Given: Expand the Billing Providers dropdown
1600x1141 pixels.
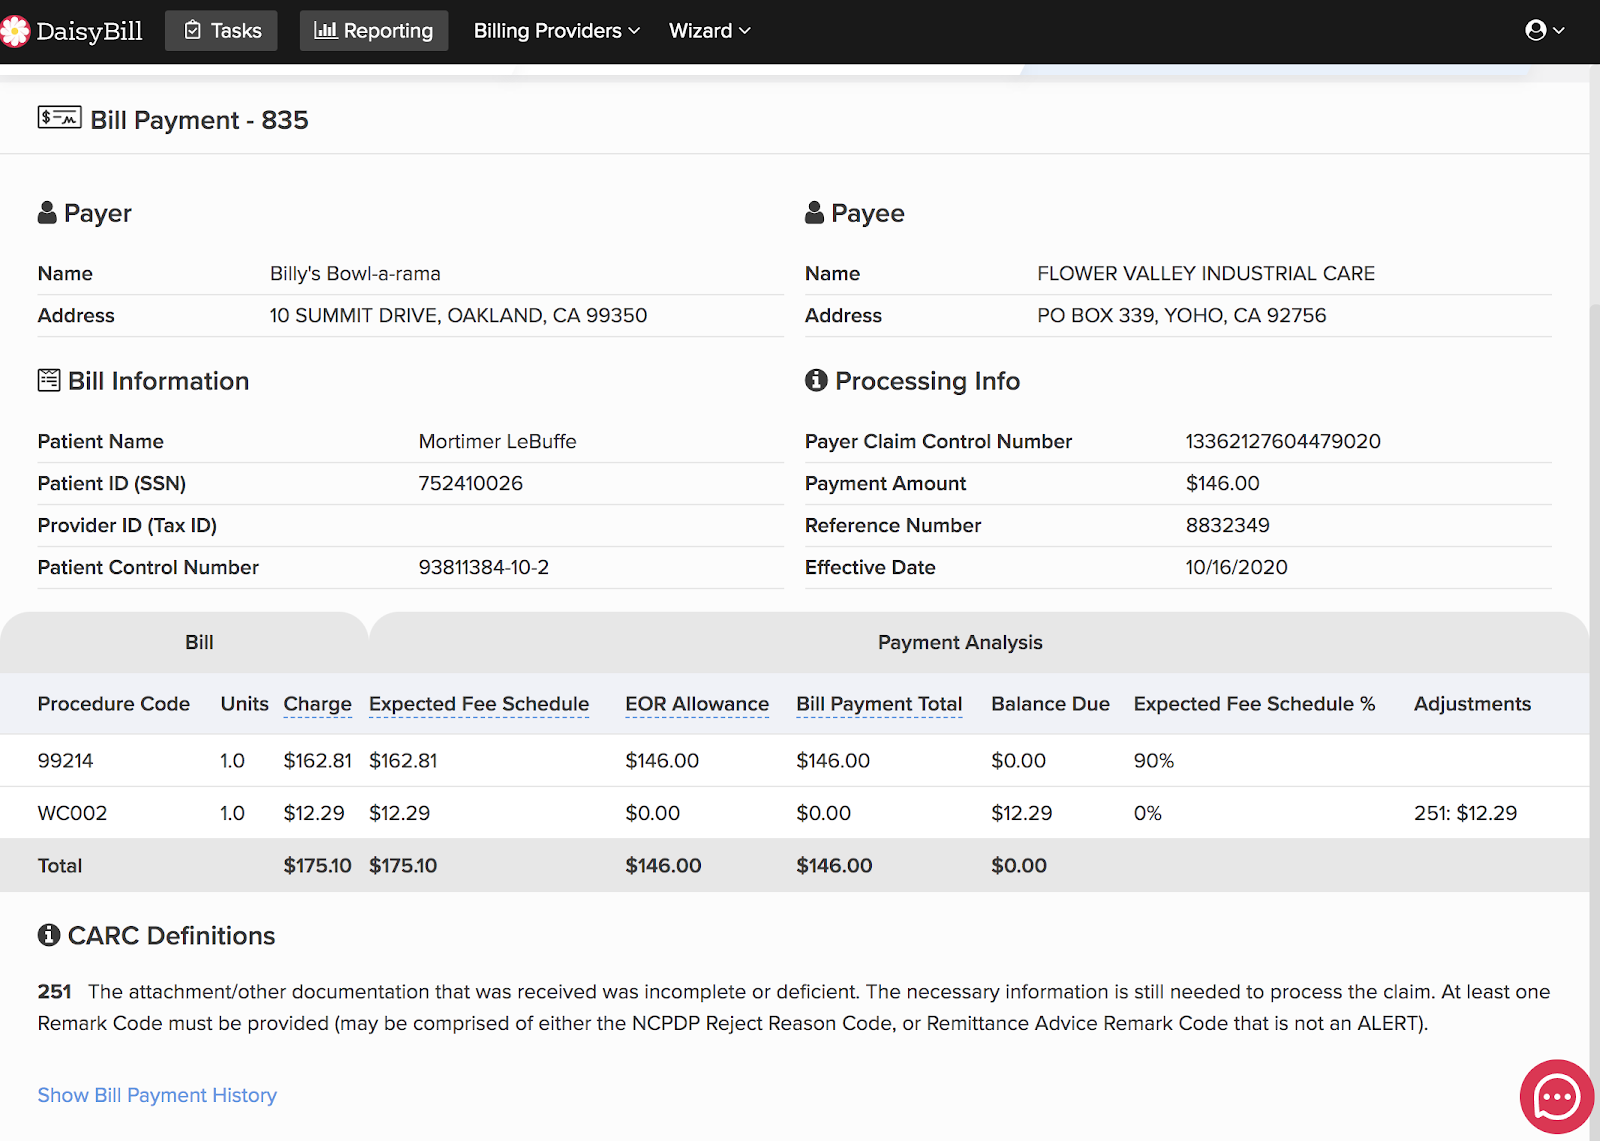Looking at the screenshot, I should pyautogui.click(x=556, y=31).
